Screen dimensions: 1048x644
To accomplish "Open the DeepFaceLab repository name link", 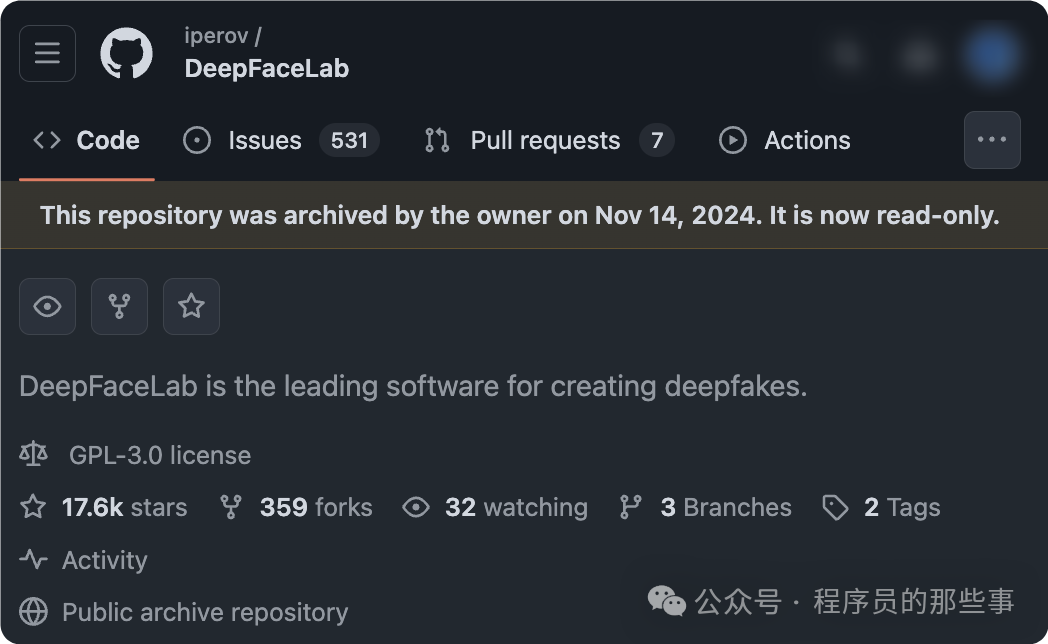I will pyautogui.click(x=267, y=69).
